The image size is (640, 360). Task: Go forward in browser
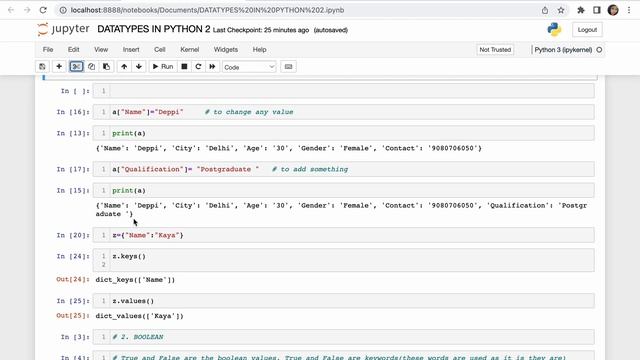pos(27,10)
